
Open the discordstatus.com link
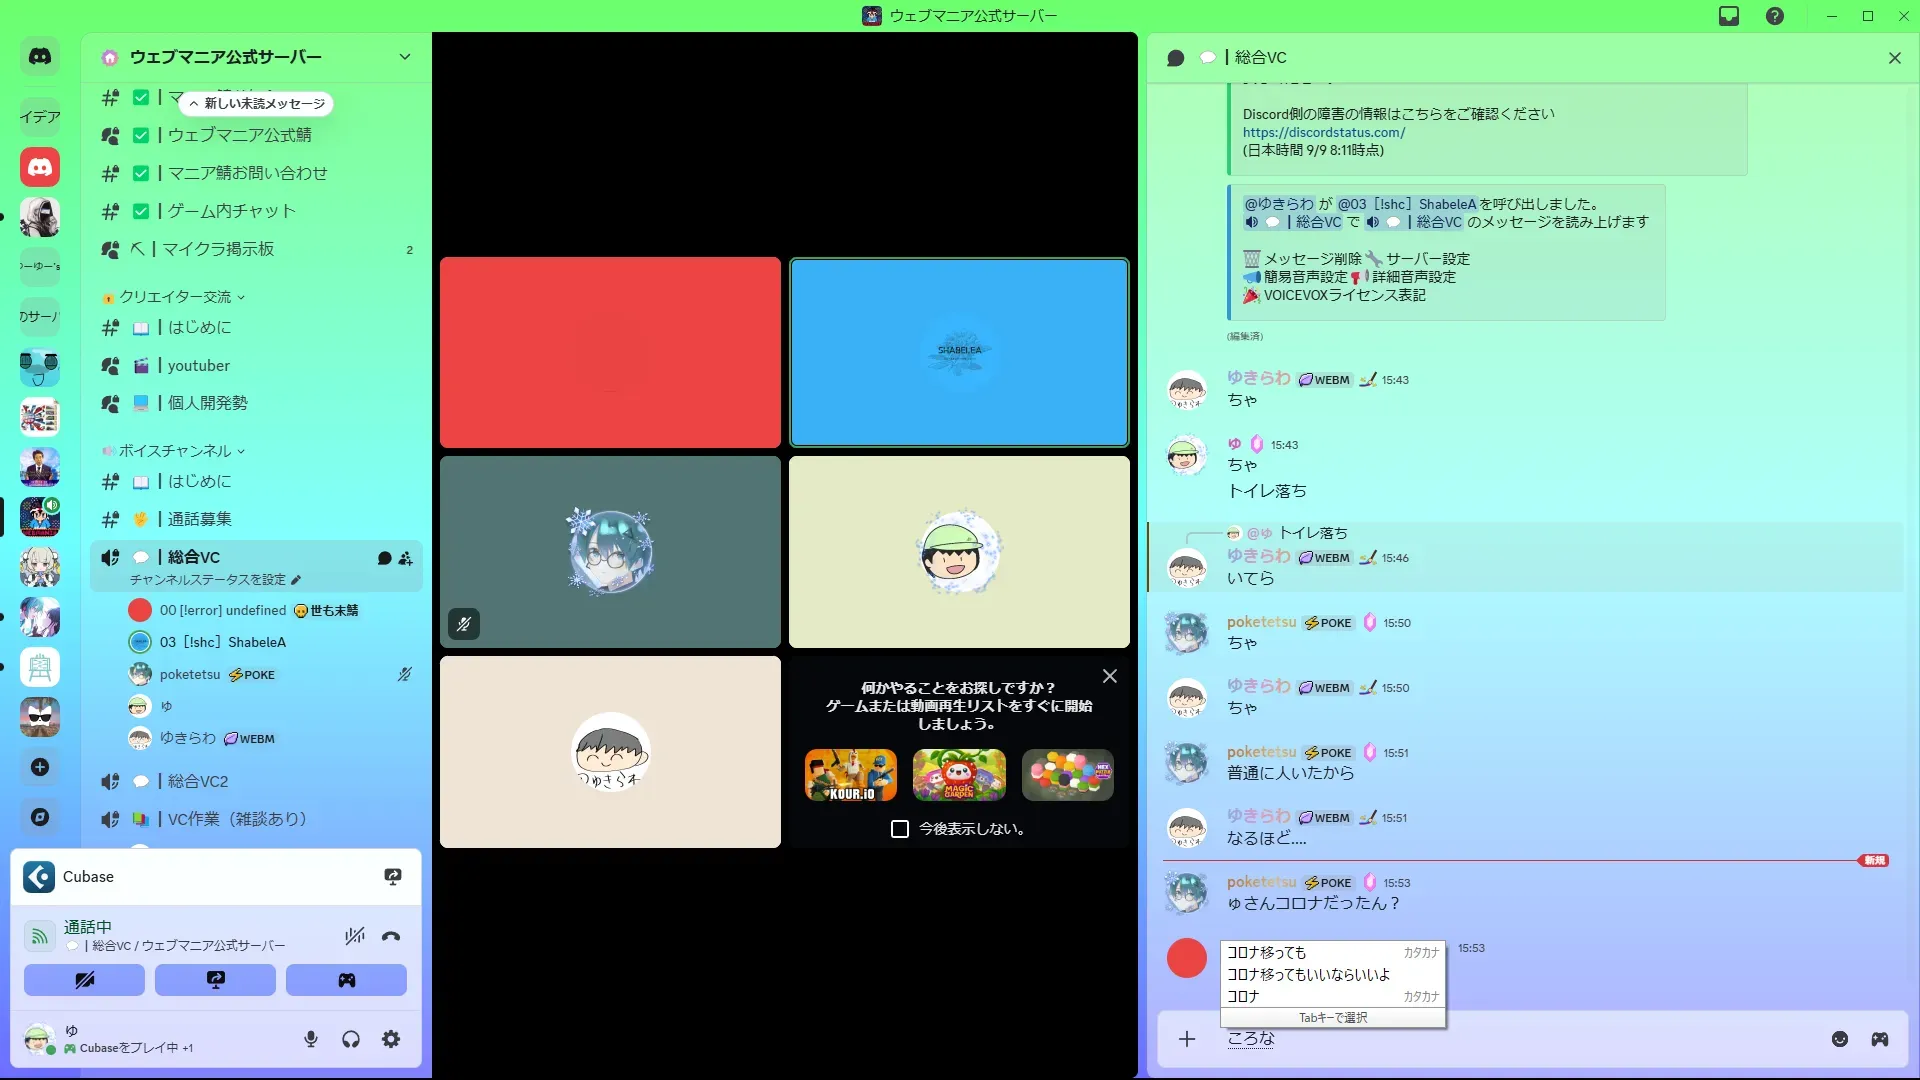[x=1323, y=132]
